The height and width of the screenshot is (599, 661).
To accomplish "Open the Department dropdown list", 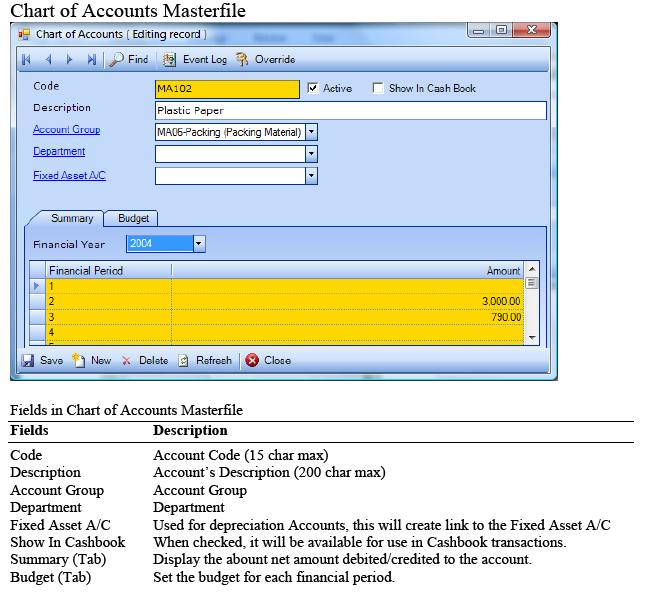I will coord(311,154).
